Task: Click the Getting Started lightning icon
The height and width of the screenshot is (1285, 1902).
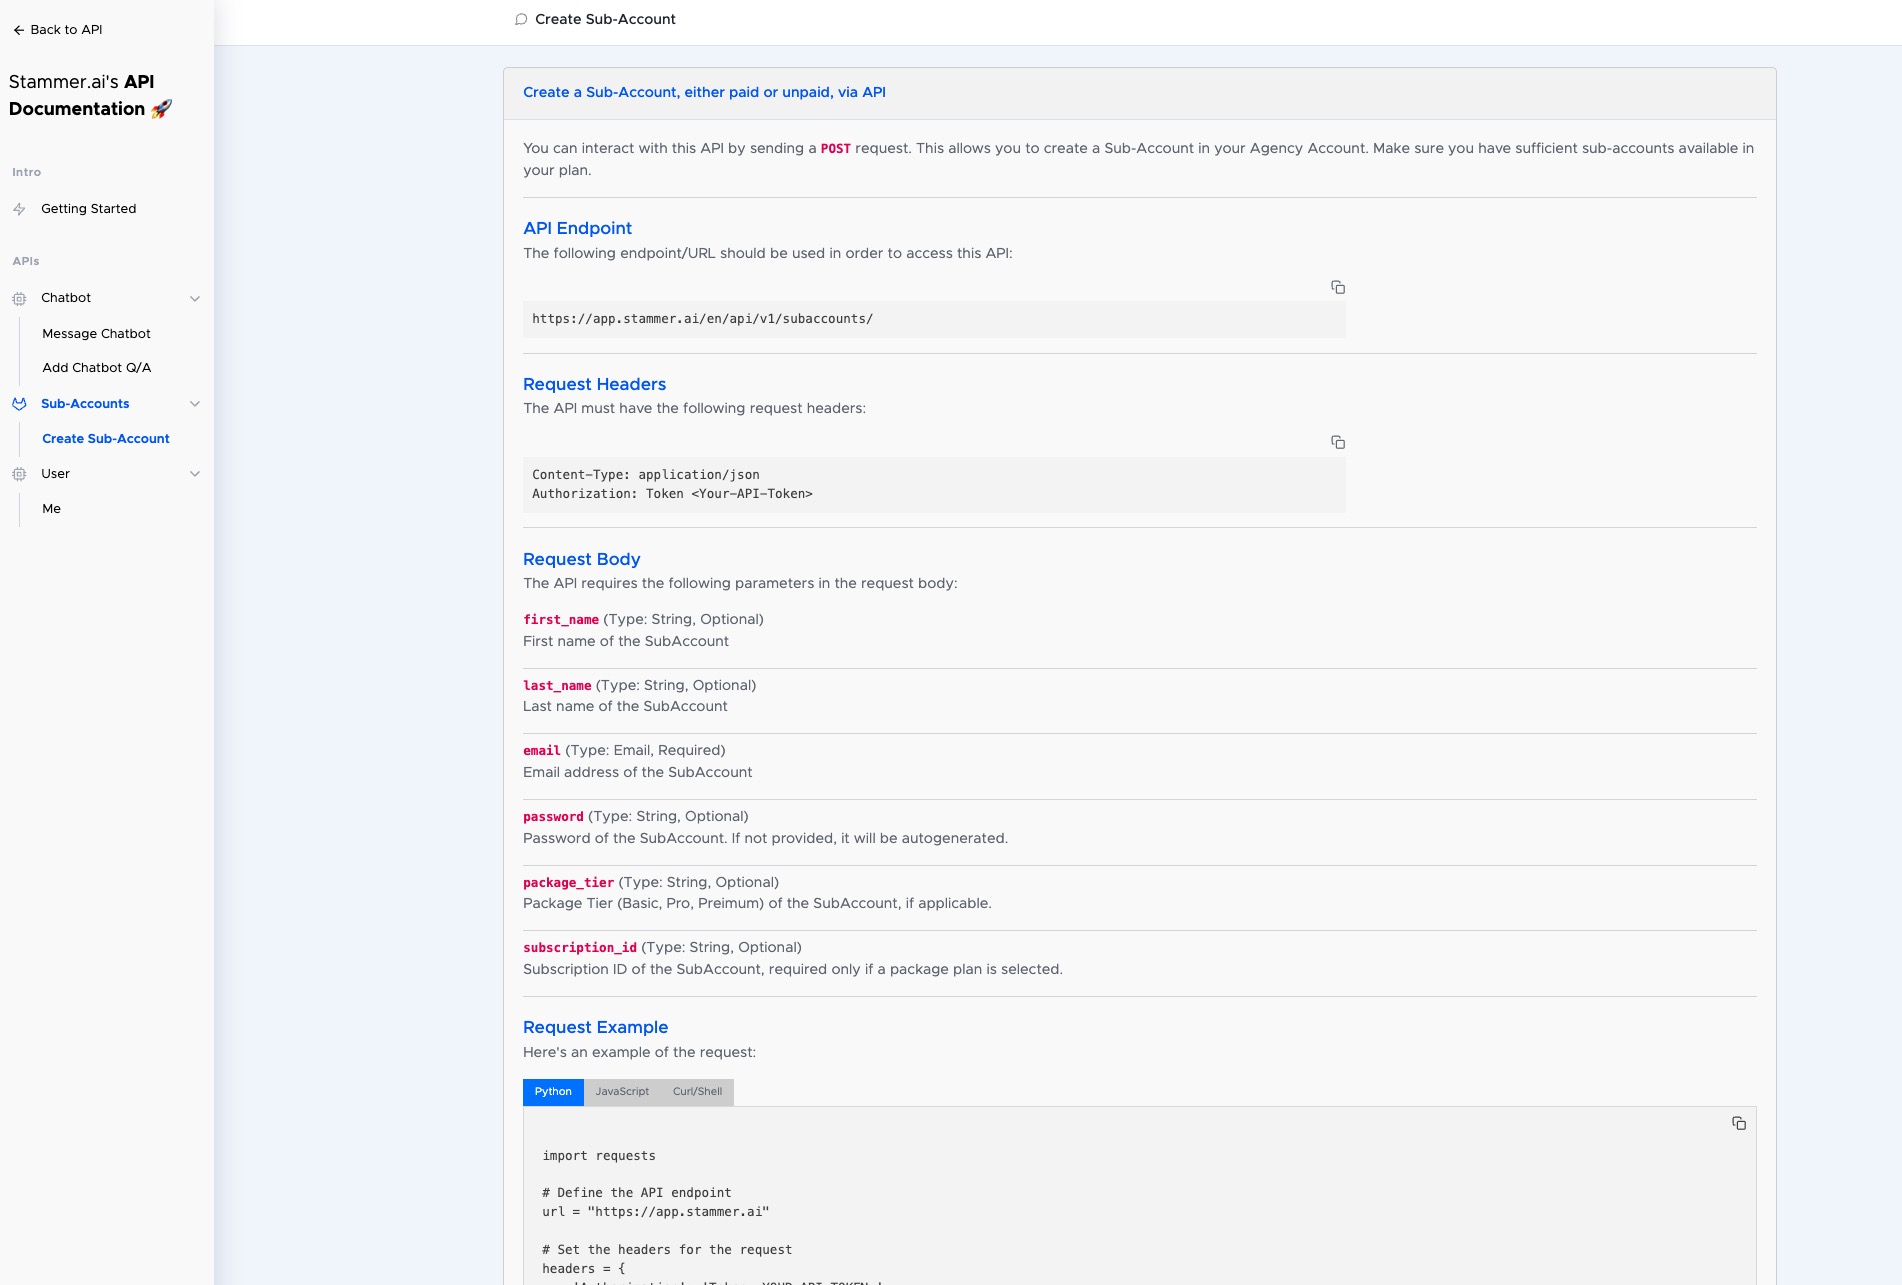Action: coord(19,209)
